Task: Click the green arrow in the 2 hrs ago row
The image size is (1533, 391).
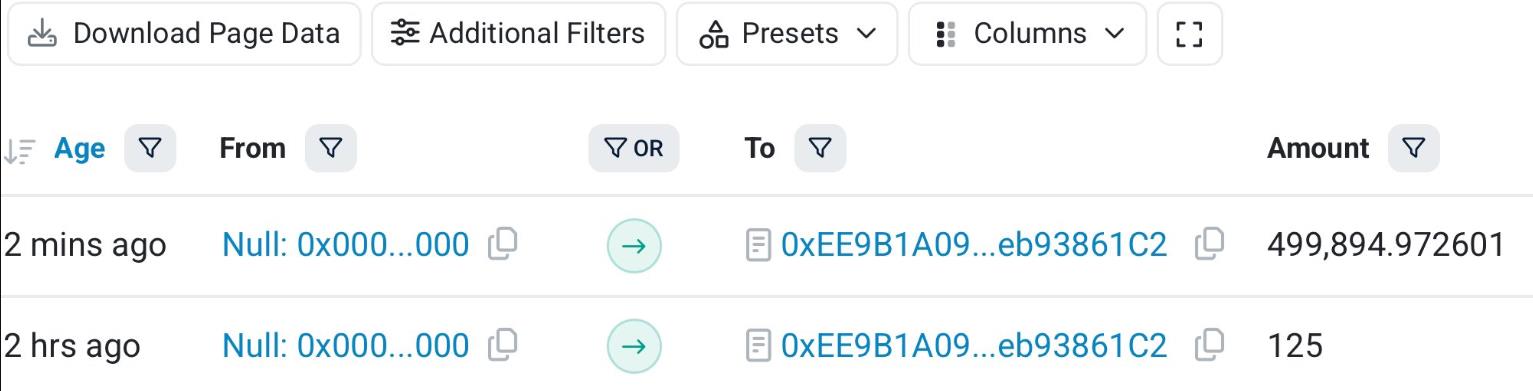Action: click(634, 346)
